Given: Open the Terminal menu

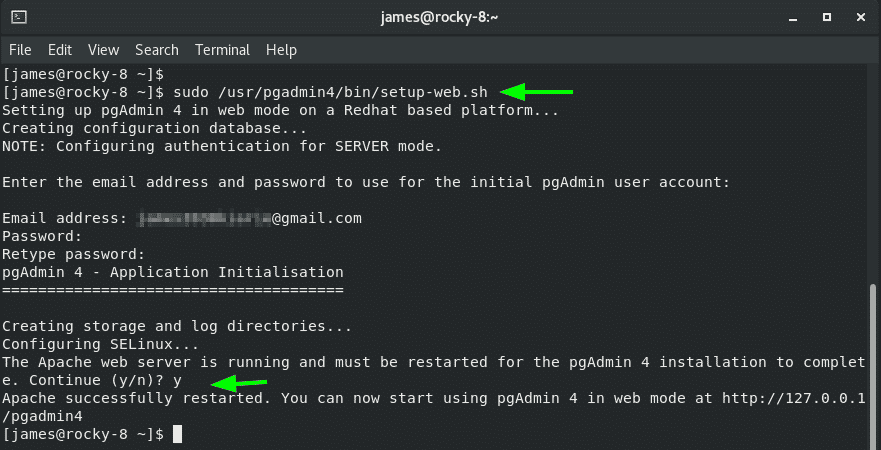Looking at the screenshot, I should (222, 50).
